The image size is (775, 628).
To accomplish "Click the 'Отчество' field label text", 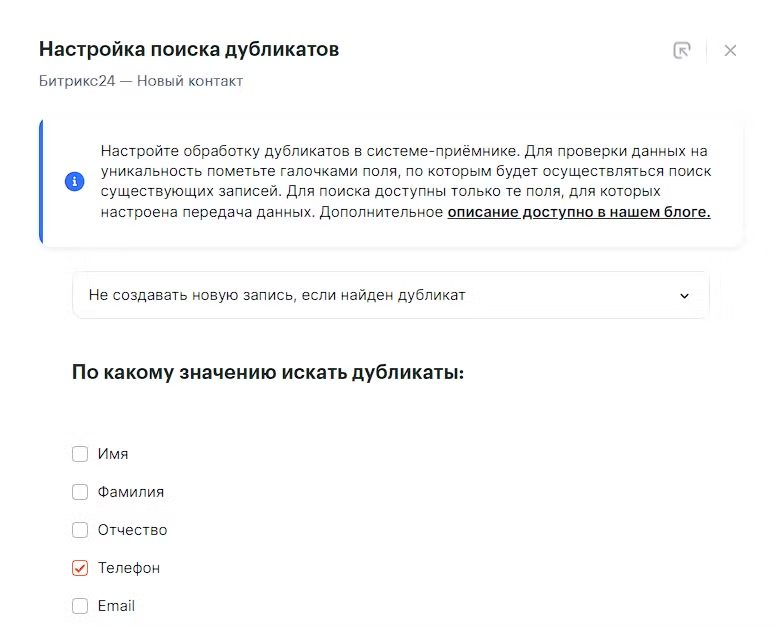I will [132, 530].
